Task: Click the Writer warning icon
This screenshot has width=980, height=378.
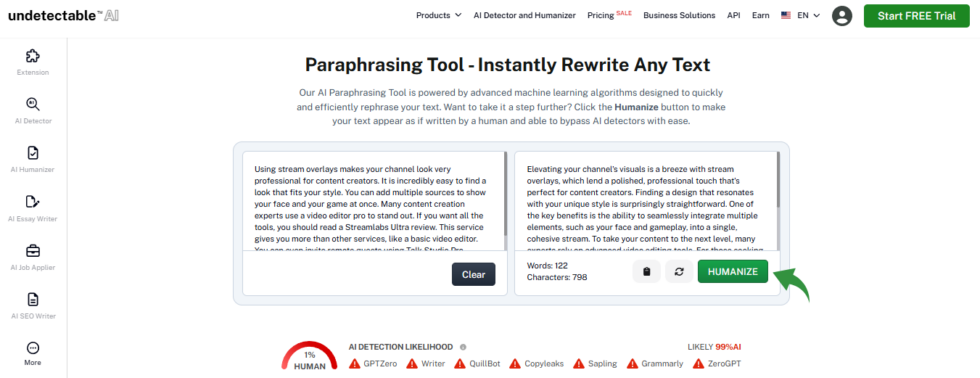Action: click(412, 364)
